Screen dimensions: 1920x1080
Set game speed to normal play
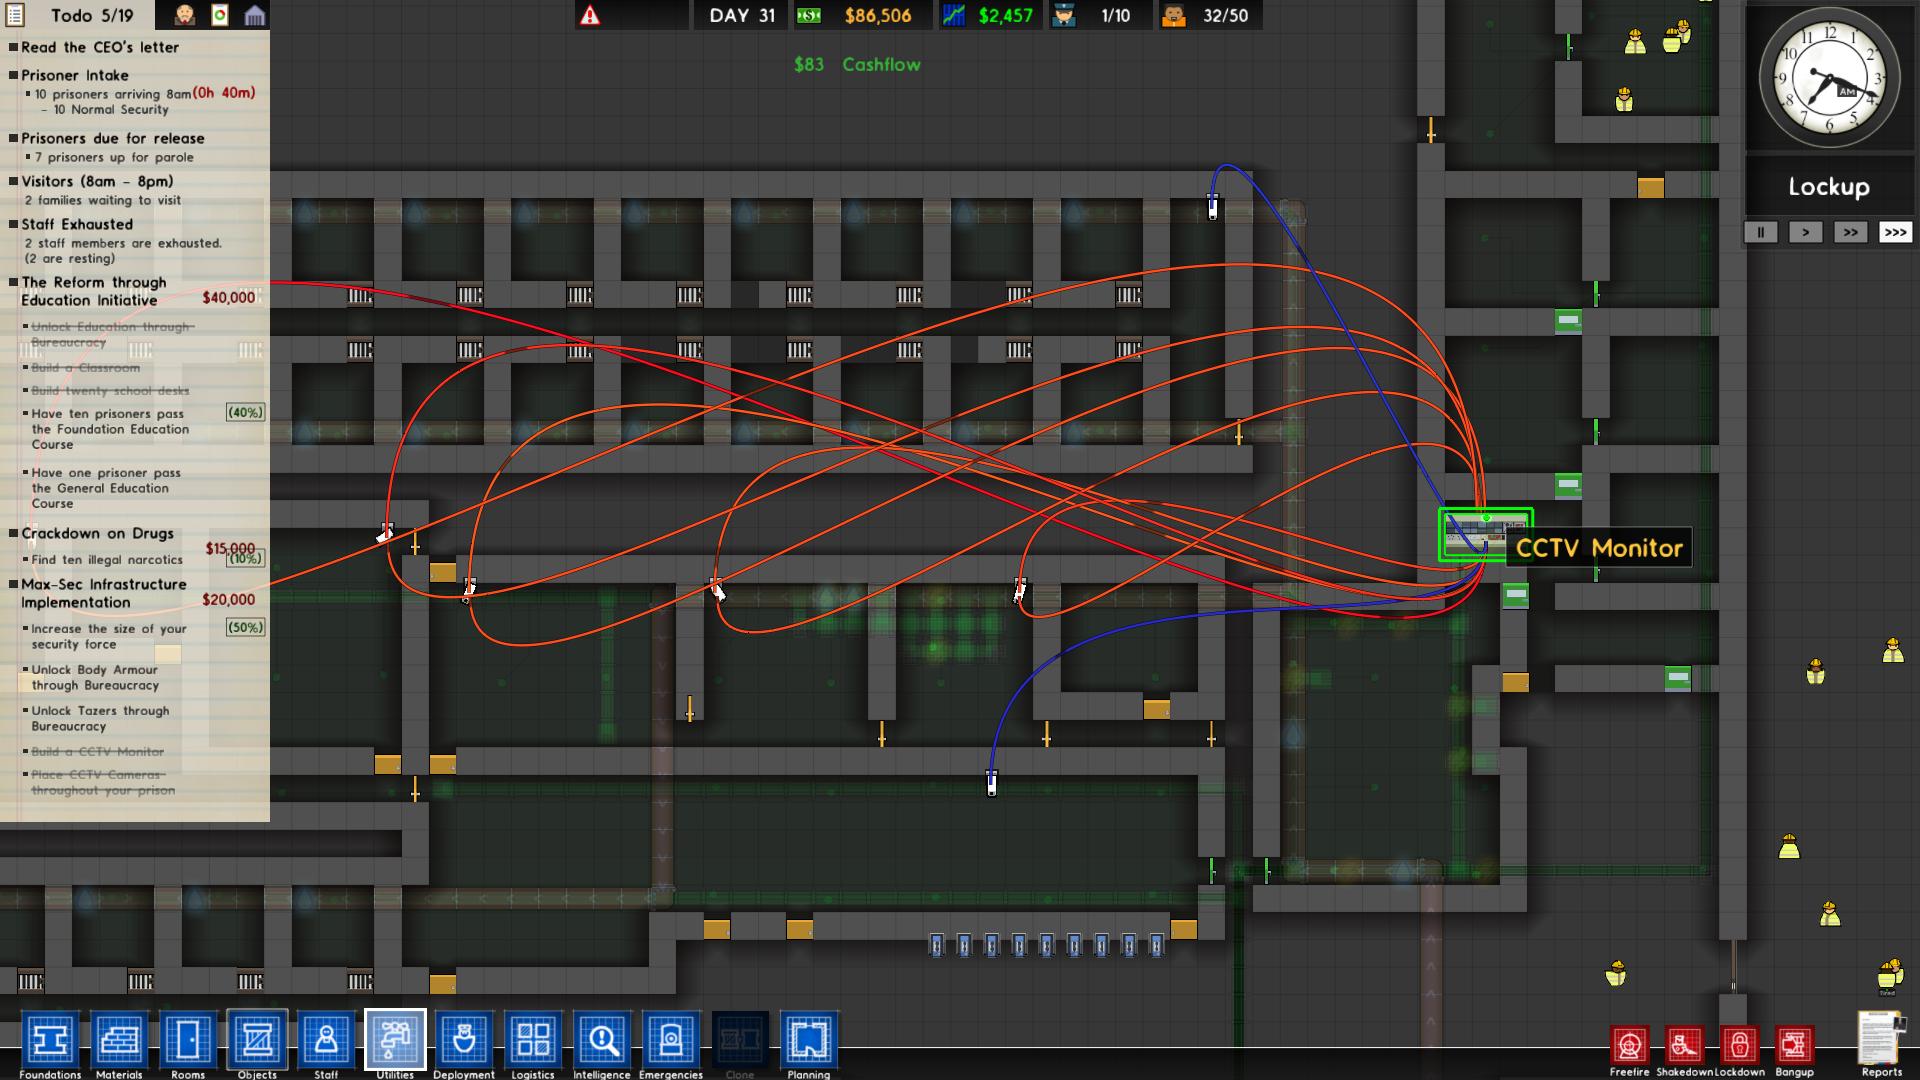(1805, 232)
